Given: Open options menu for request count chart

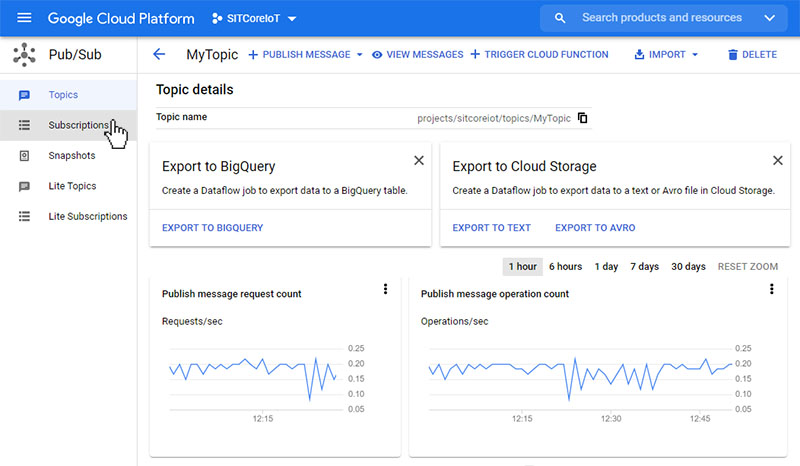Looking at the screenshot, I should [x=385, y=289].
